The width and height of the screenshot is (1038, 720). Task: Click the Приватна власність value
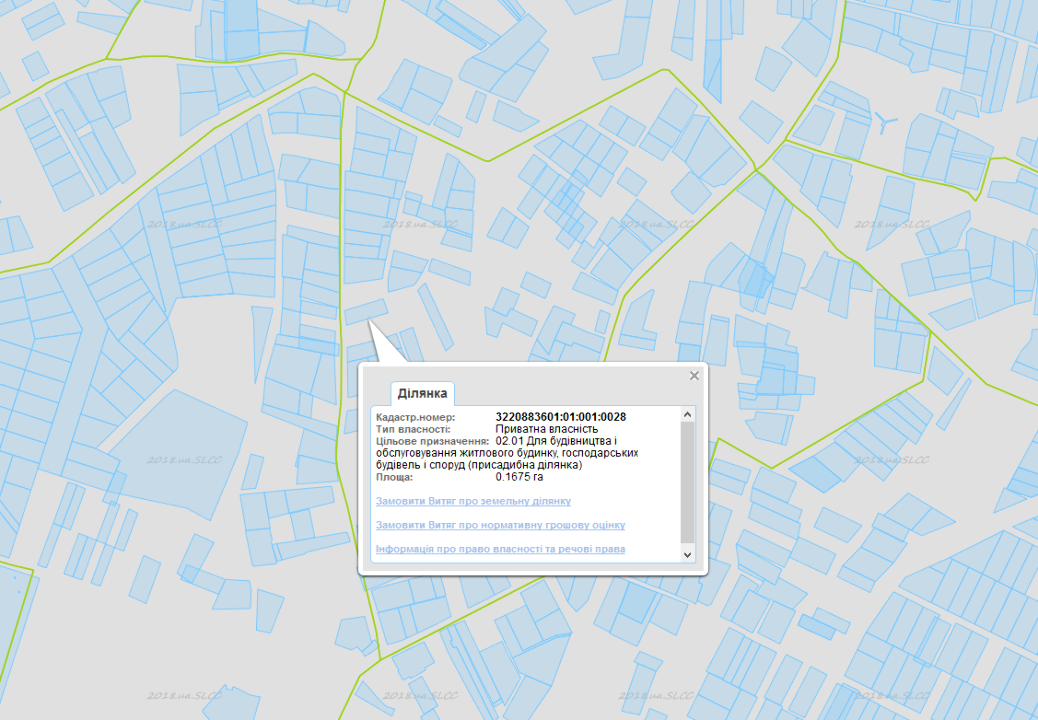tap(546, 429)
